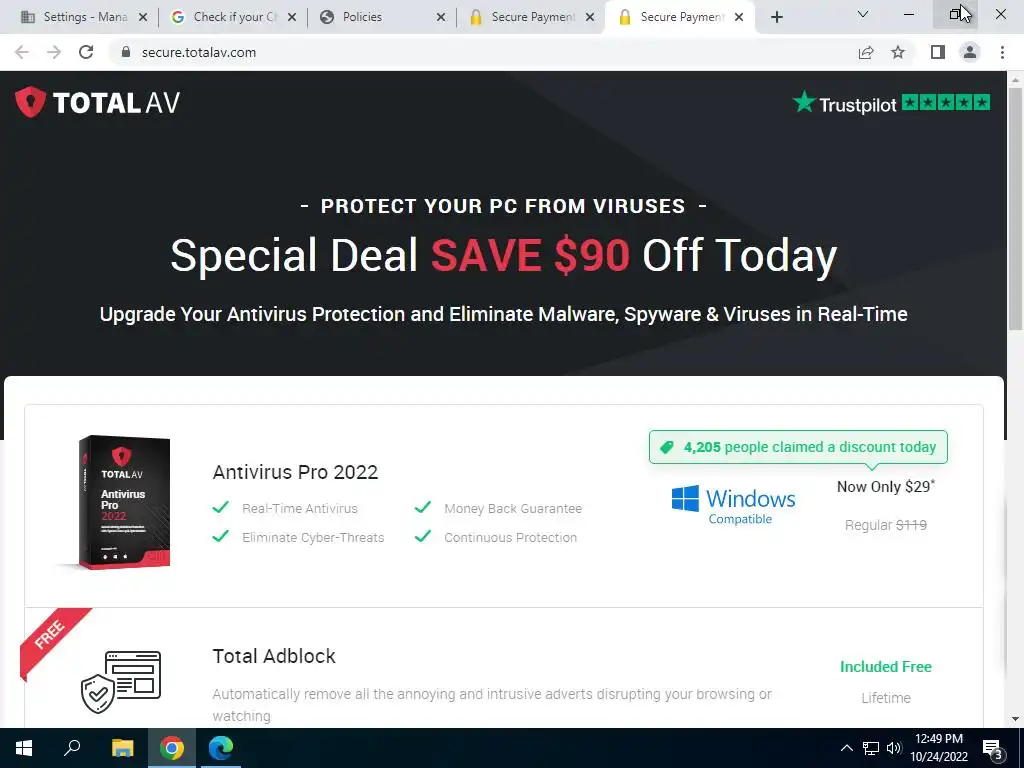Show hidden system tray icons

(846, 748)
